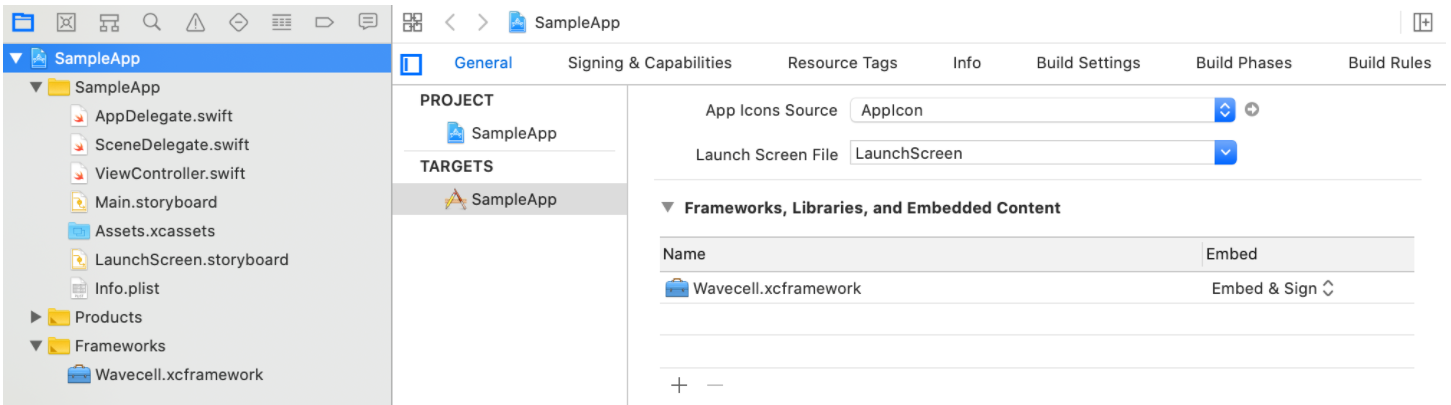Open related items grid menu icon

pyautogui.click(x=412, y=22)
